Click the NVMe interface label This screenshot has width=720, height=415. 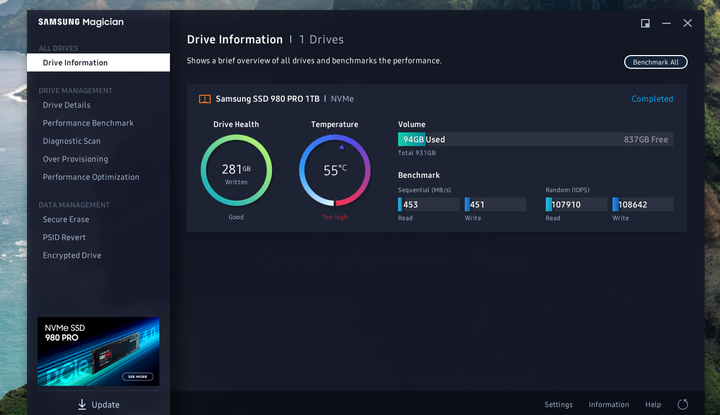342,99
